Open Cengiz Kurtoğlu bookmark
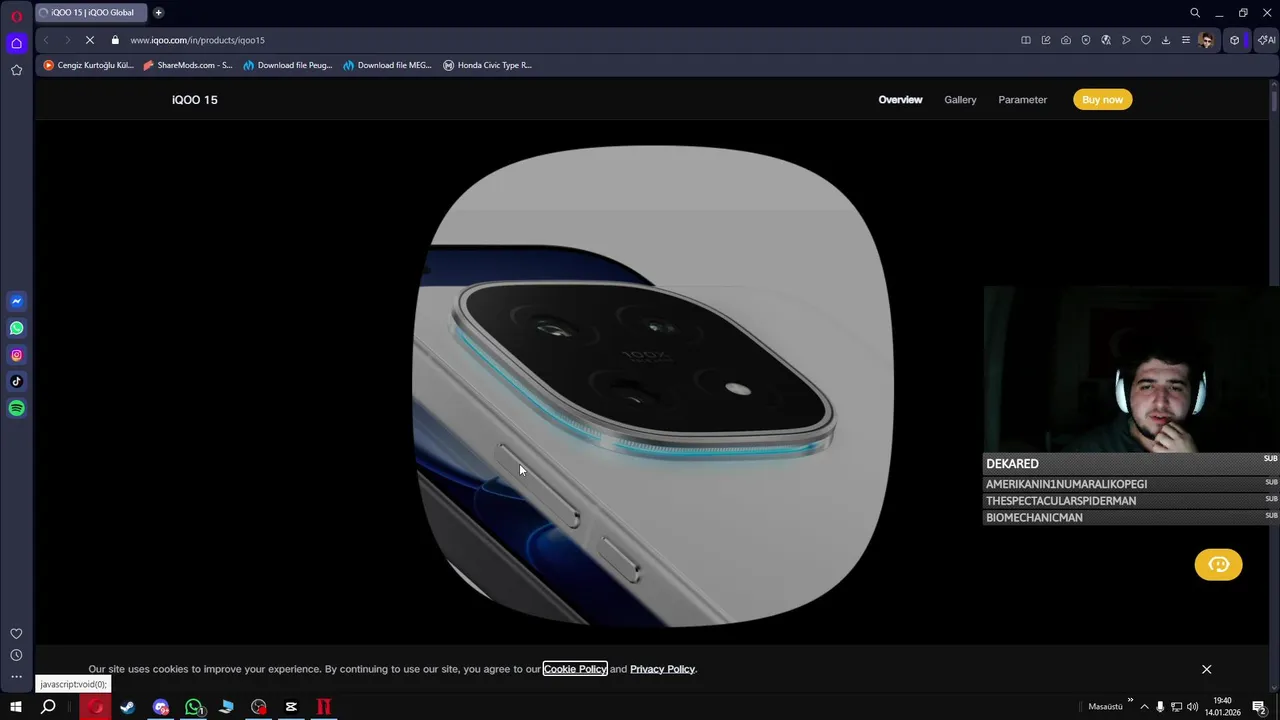The height and width of the screenshot is (720, 1280). pyautogui.click(x=88, y=65)
